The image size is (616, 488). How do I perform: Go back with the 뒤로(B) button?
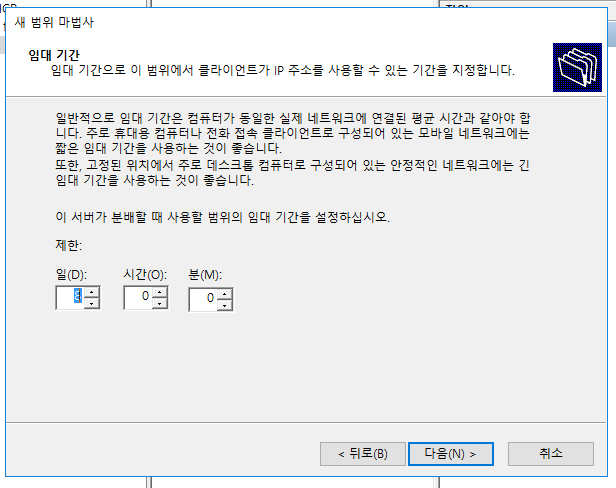pos(363,454)
